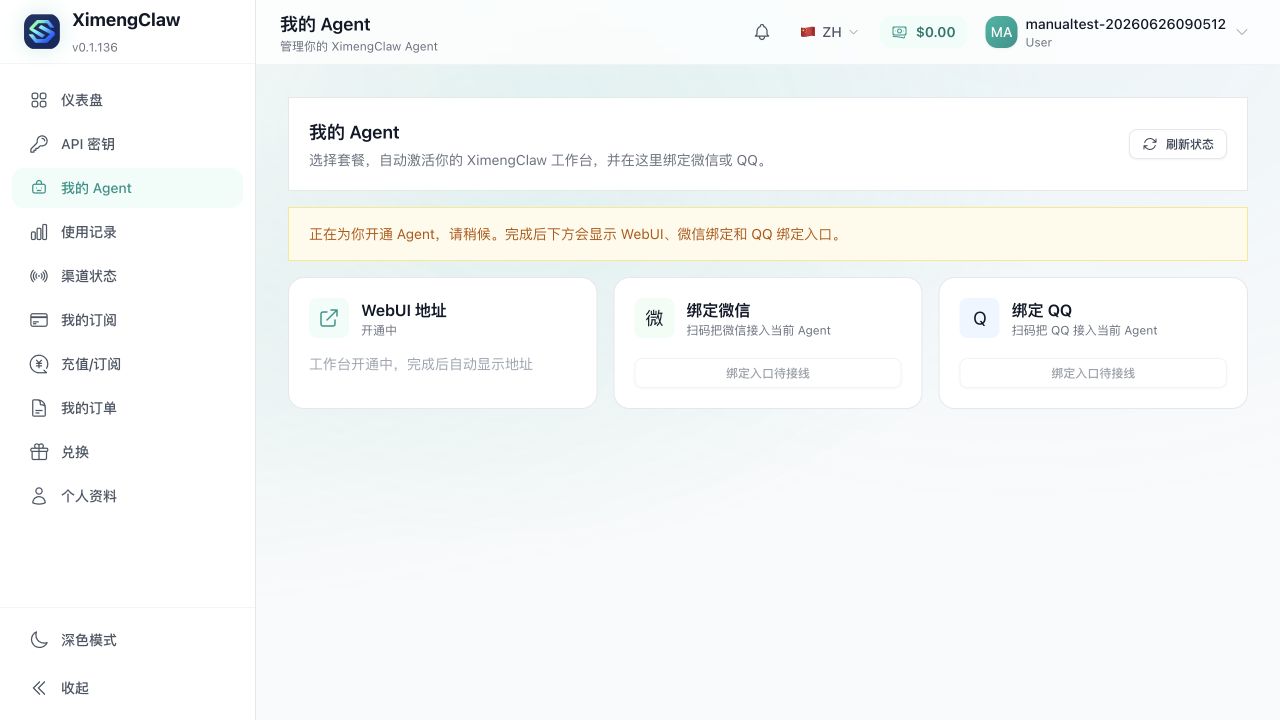Click 绑定入口待接线 under 绑定微信
Image resolution: width=1280 pixels, height=720 pixels.
[768, 373]
